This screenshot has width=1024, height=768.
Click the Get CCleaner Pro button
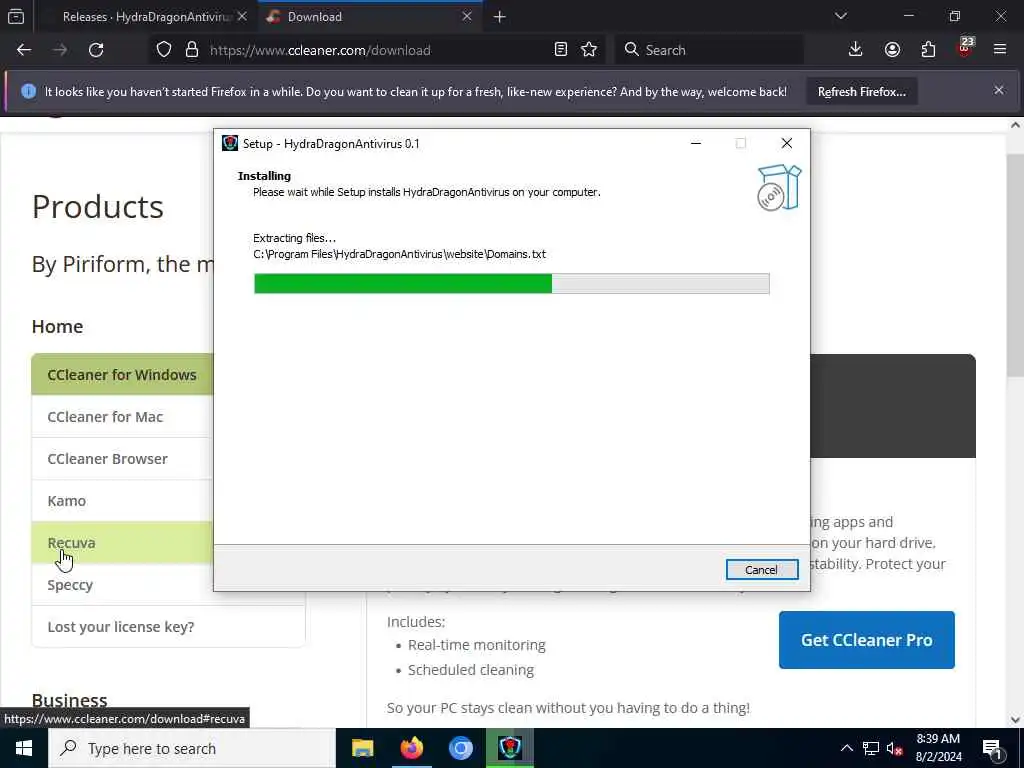click(867, 640)
